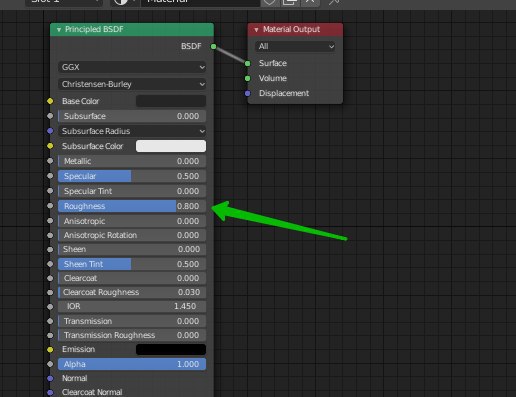
Task: Click the IOR input socket
Action: (50, 306)
